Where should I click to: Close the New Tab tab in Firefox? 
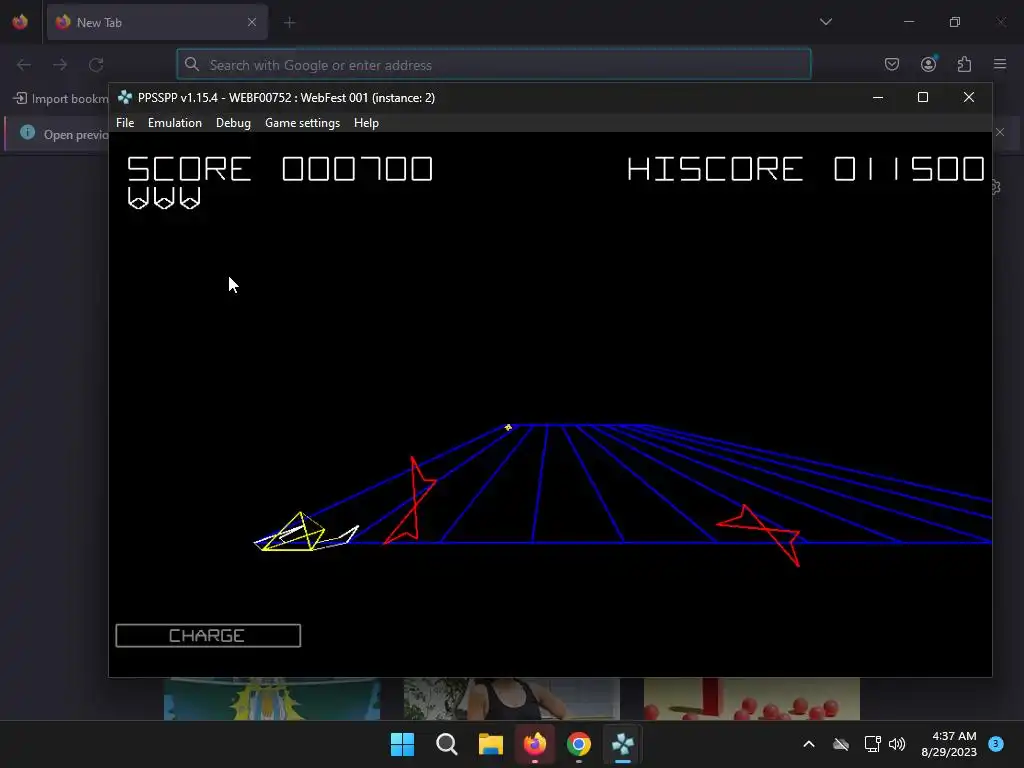tap(252, 22)
